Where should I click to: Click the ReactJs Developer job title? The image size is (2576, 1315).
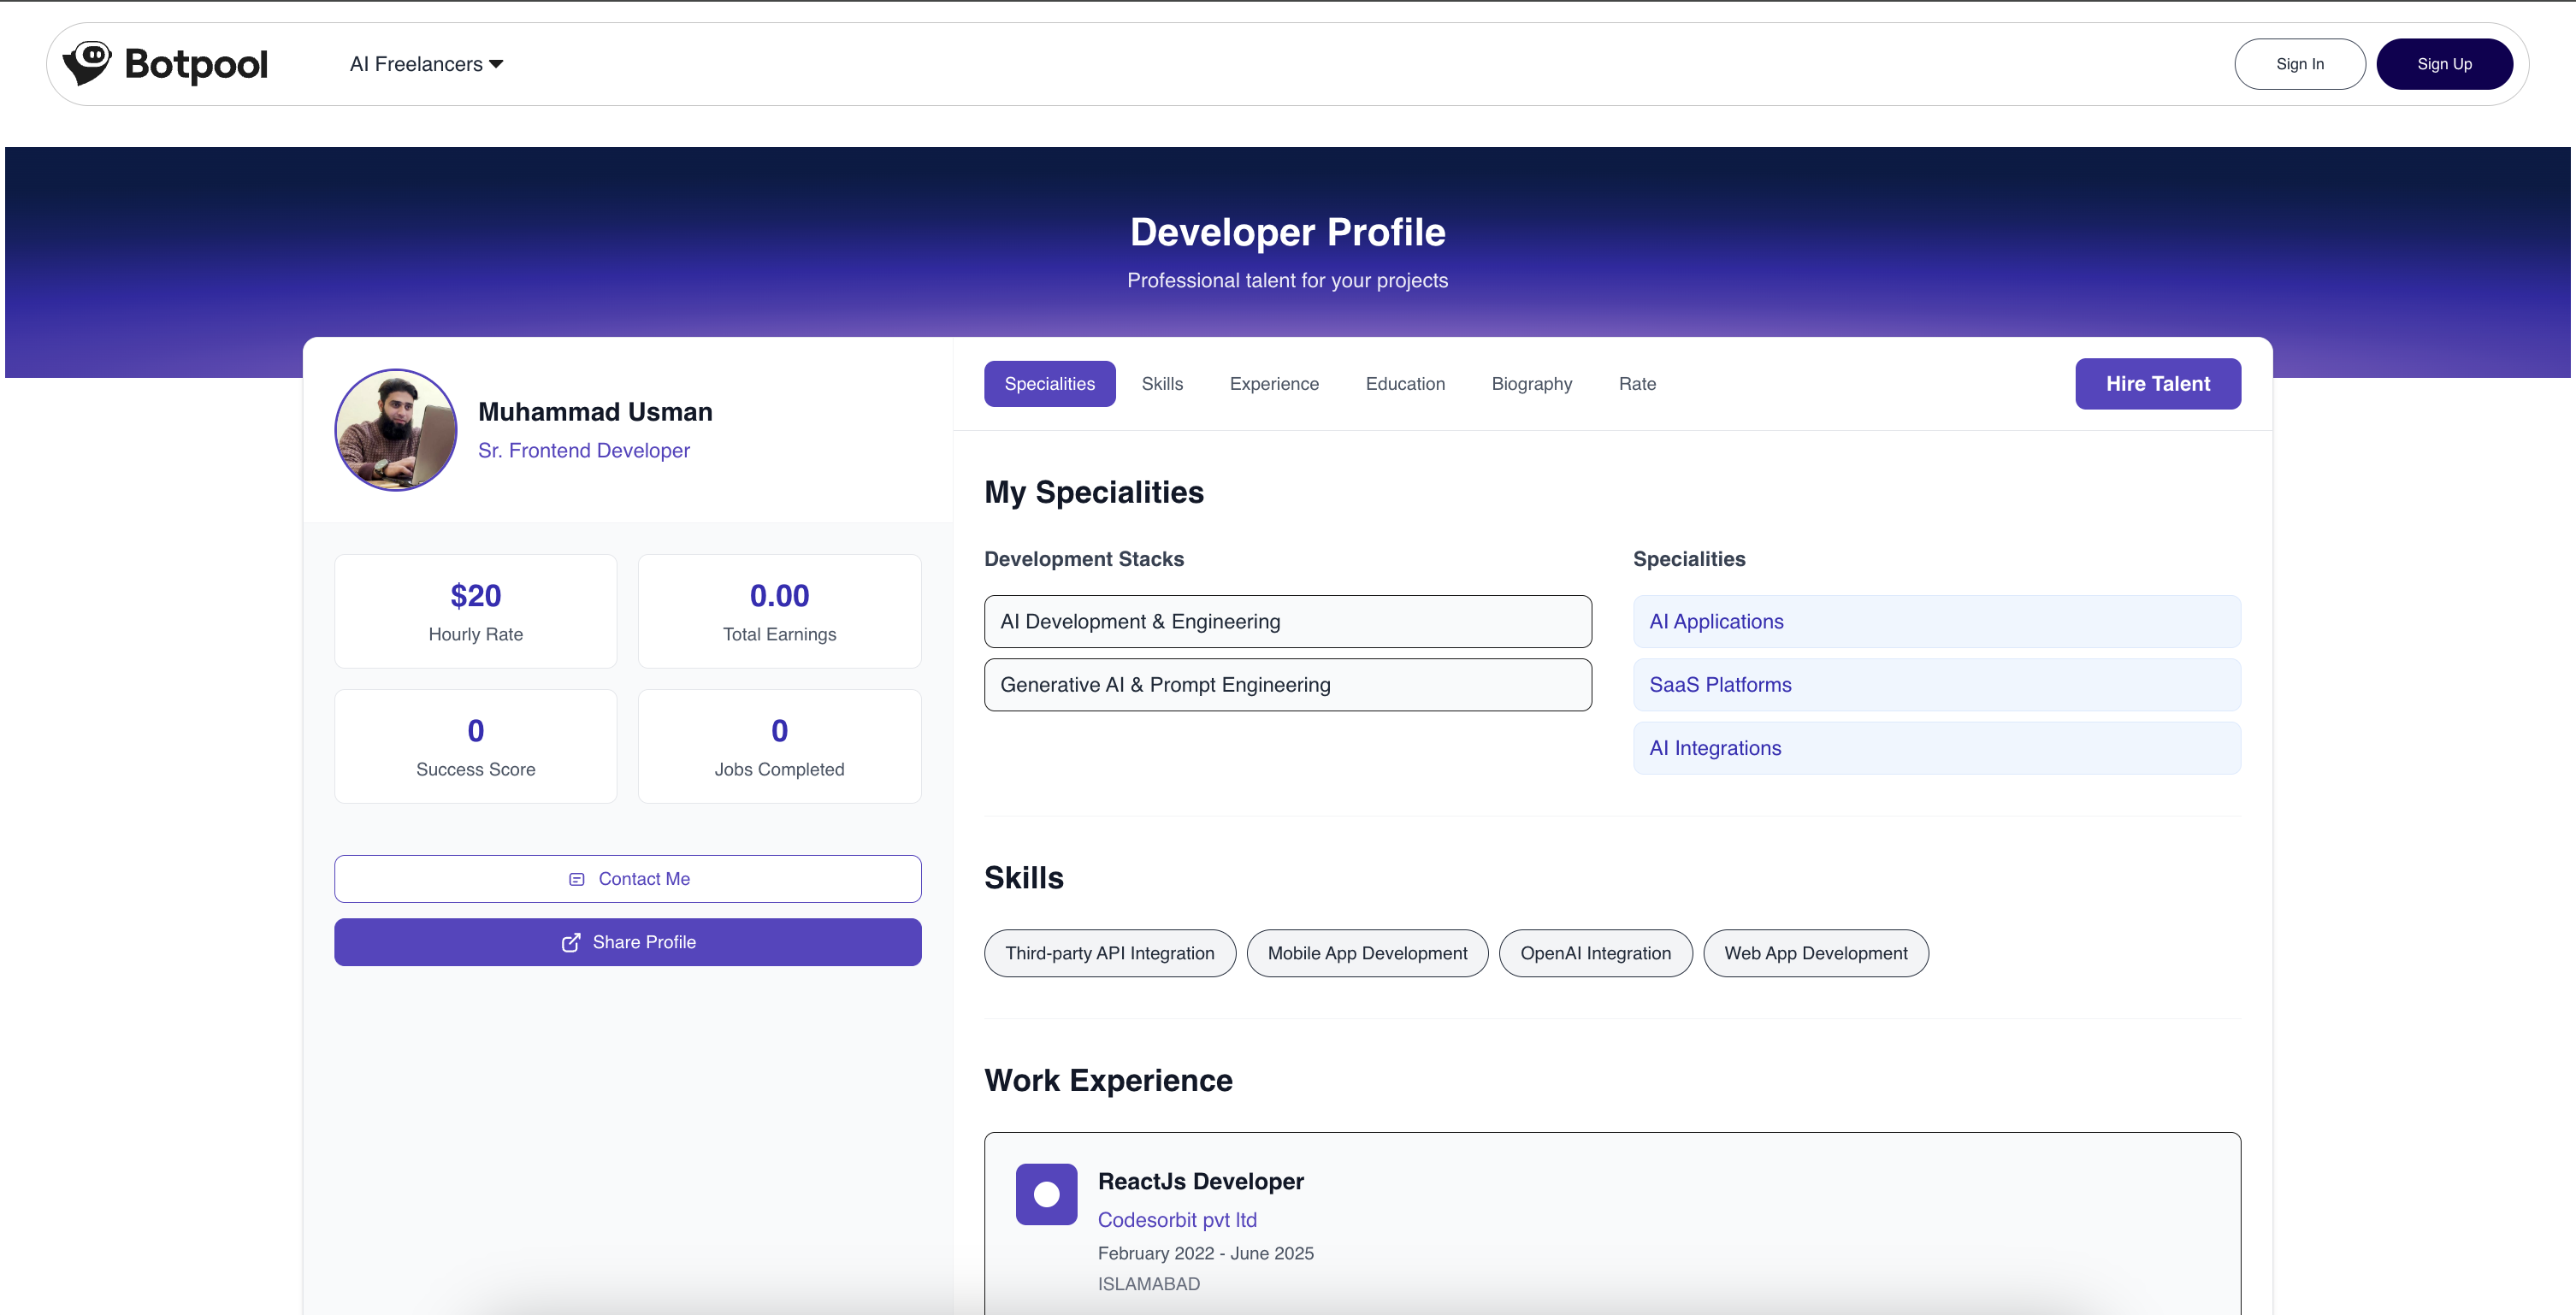coord(1200,1181)
